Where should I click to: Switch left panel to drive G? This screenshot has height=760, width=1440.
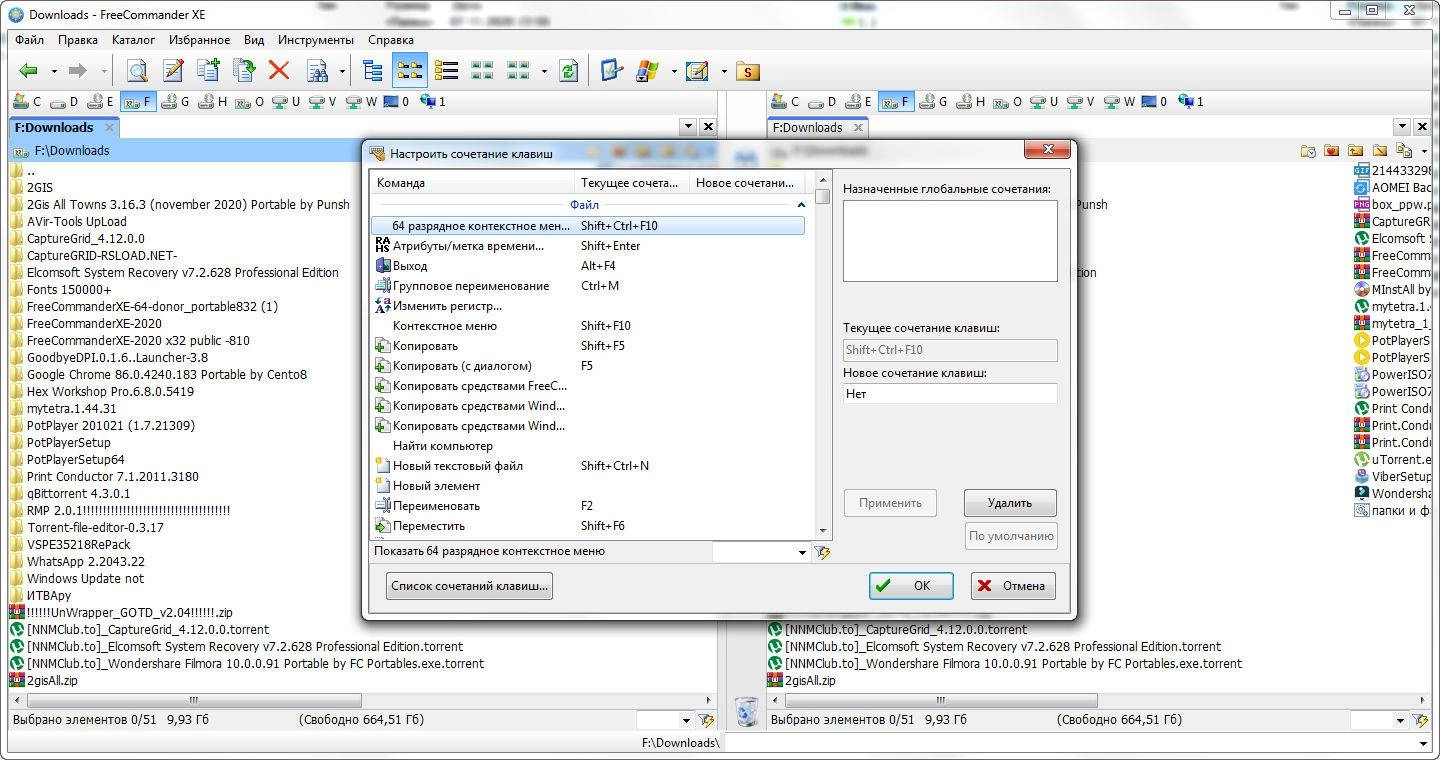point(175,101)
